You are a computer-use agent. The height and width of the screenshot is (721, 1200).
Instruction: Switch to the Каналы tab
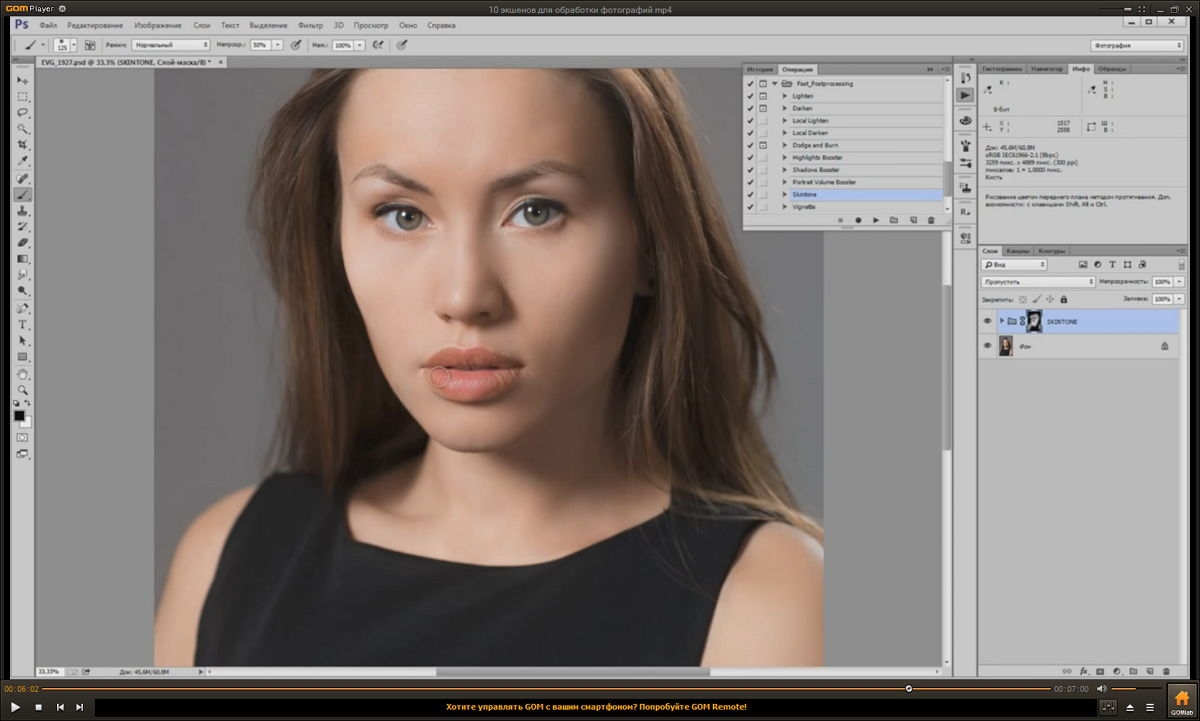tap(1018, 251)
